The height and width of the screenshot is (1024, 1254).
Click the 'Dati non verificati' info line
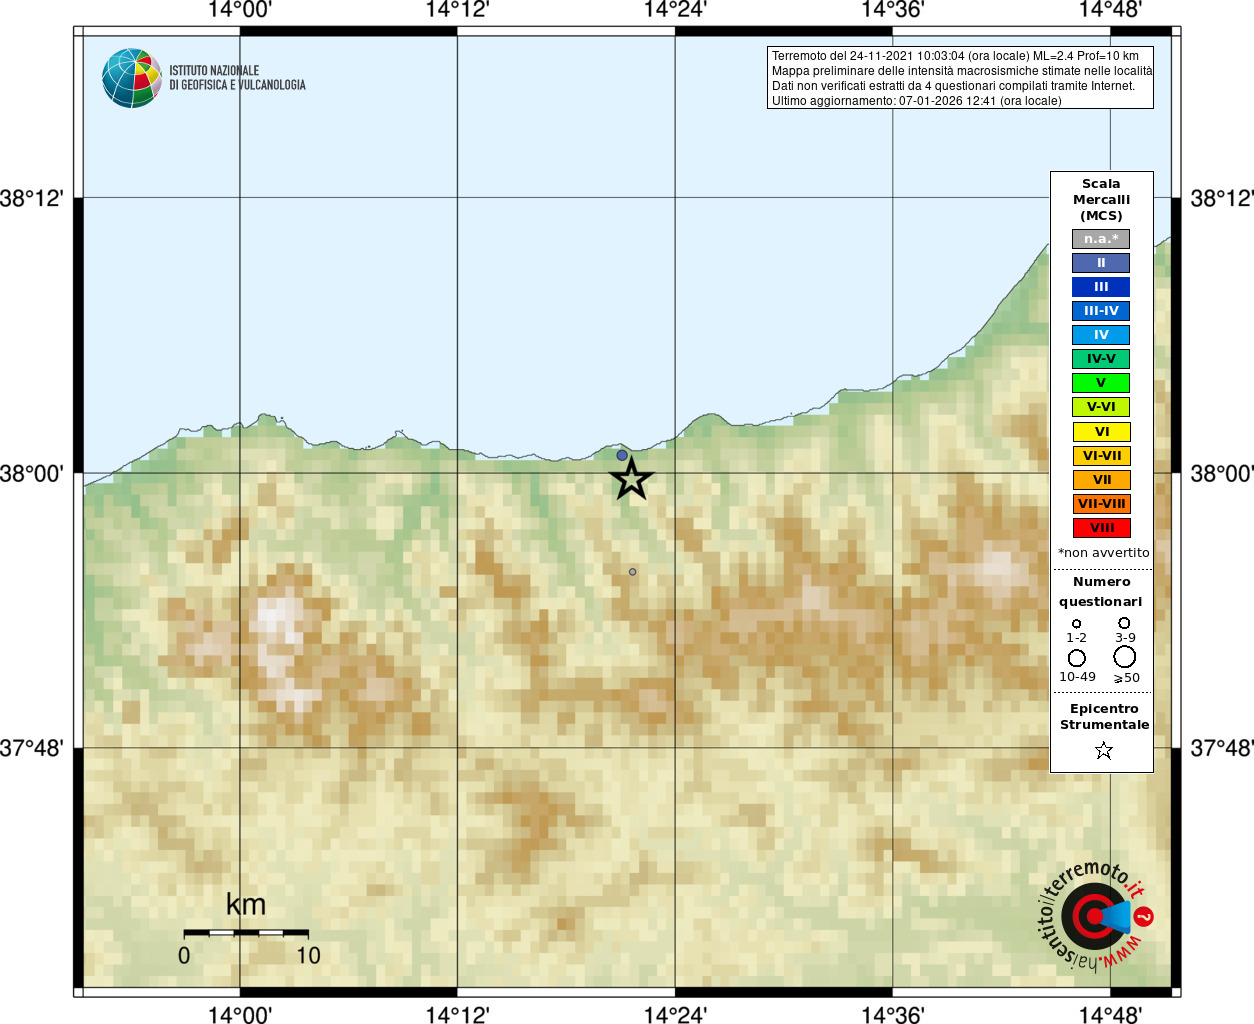(953, 86)
